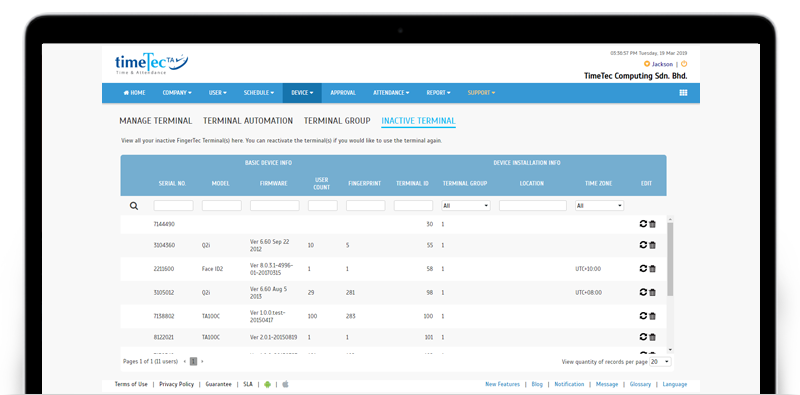Click the Serial No. filter field

[x=173, y=206]
